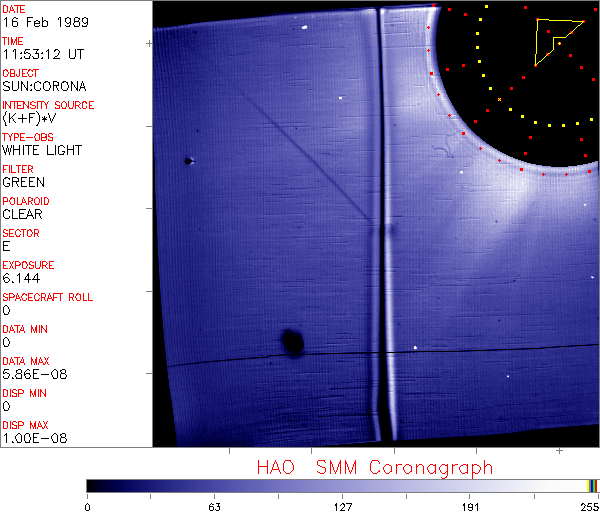Image resolution: width=600 pixels, height=512 pixels.
Task: Select the SUN:CORONA object text
Action: (44, 86)
